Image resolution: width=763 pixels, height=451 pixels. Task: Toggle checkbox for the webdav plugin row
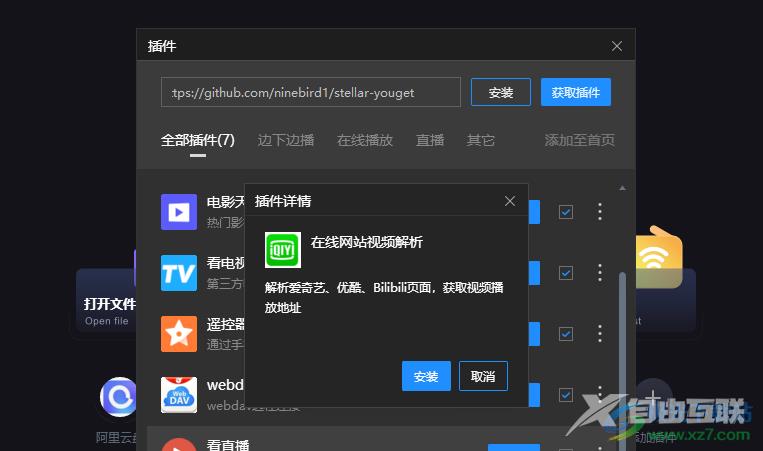tap(565, 395)
